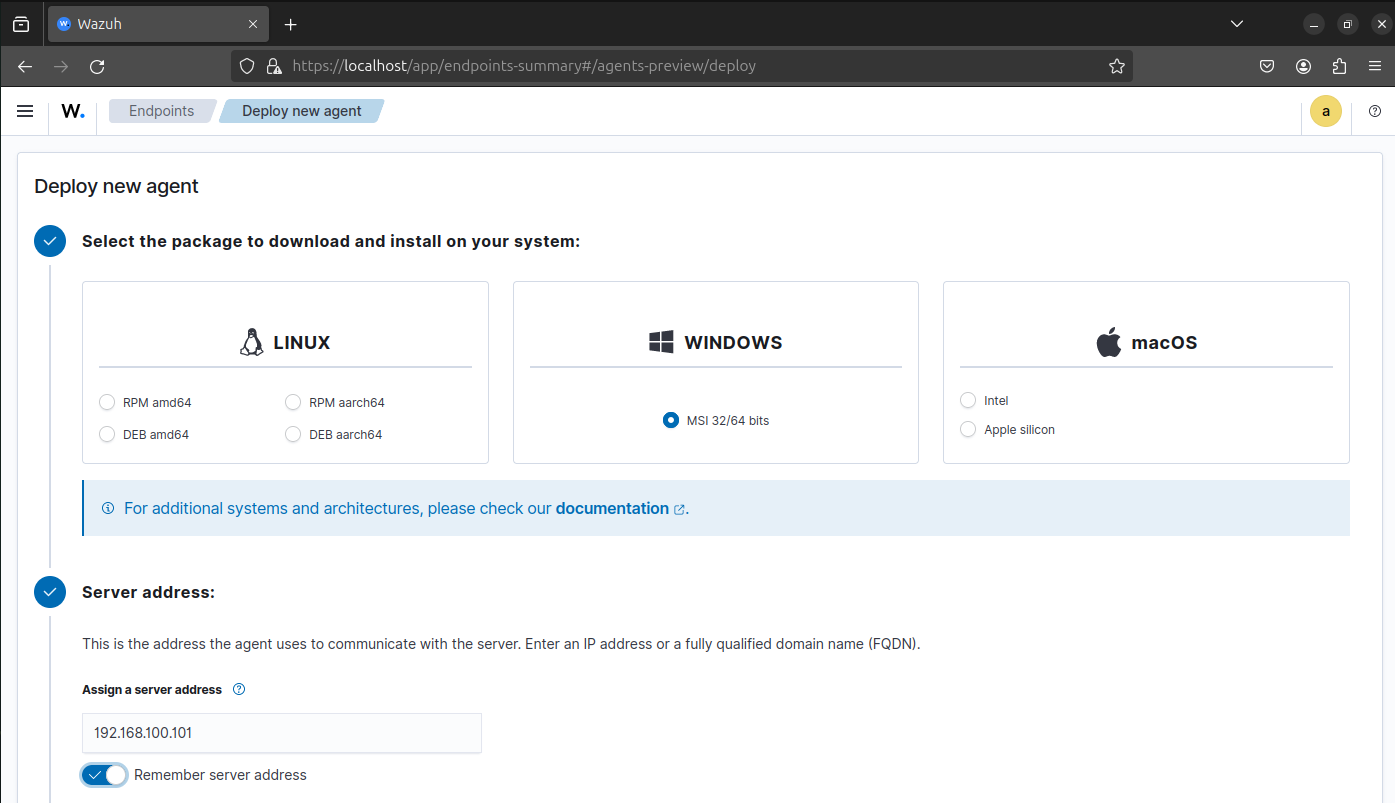
Task: Click the step one completed checkmark circle
Action: [50, 241]
